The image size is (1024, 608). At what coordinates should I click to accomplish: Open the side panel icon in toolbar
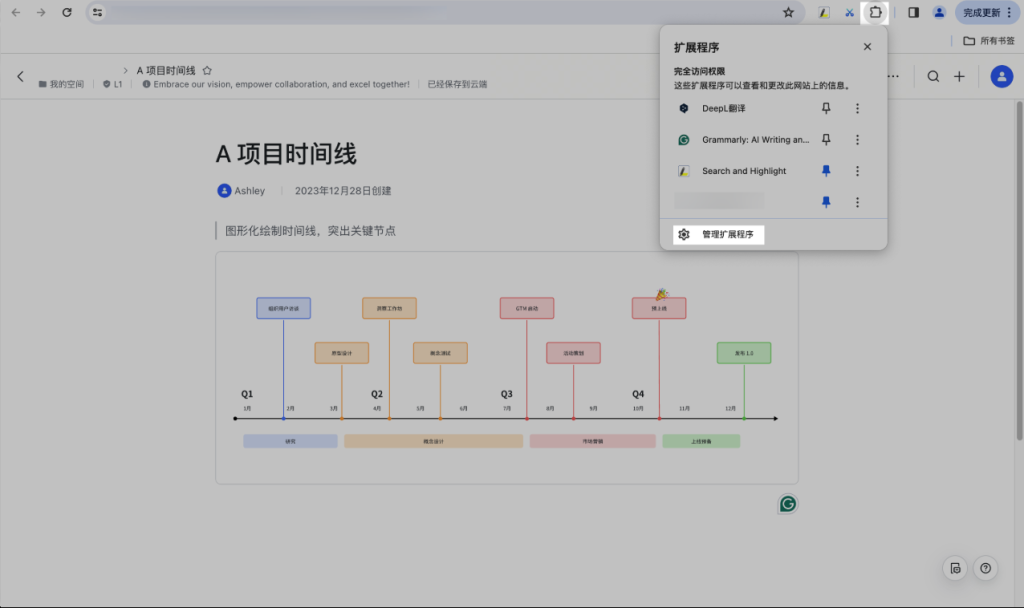pyautogui.click(x=912, y=12)
